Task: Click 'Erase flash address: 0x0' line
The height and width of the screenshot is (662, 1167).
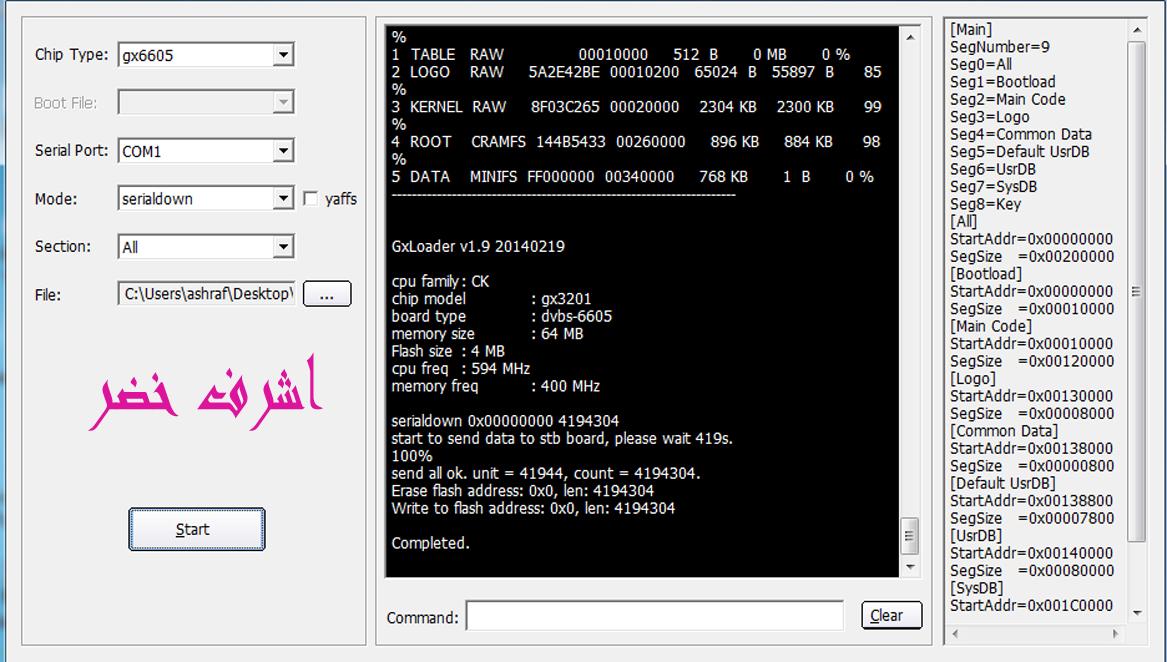Action: click(x=522, y=491)
